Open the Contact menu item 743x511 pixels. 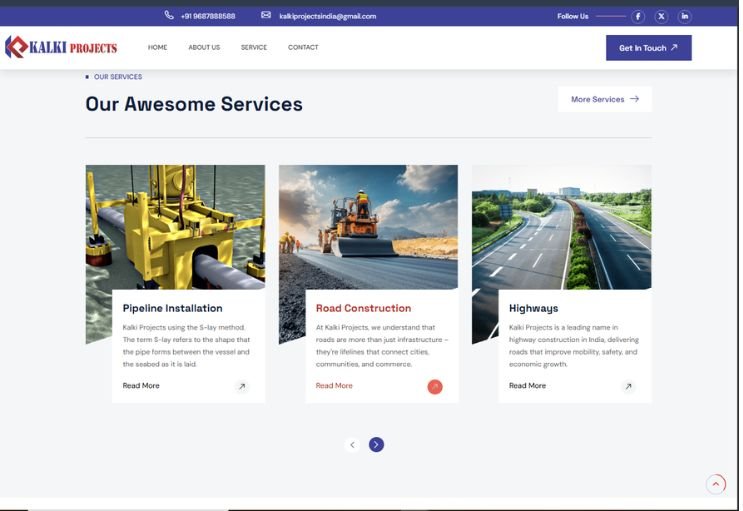click(303, 47)
